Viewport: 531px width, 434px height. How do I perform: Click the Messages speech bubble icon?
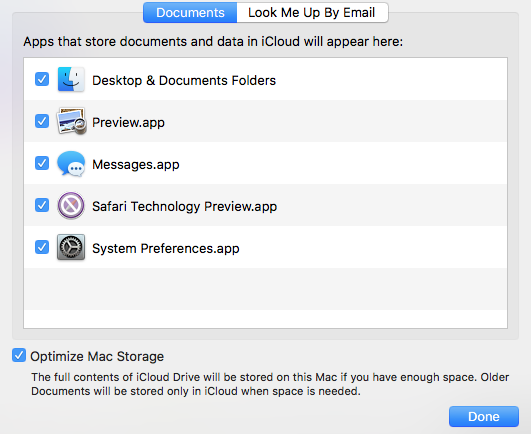(x=71, y=164)
